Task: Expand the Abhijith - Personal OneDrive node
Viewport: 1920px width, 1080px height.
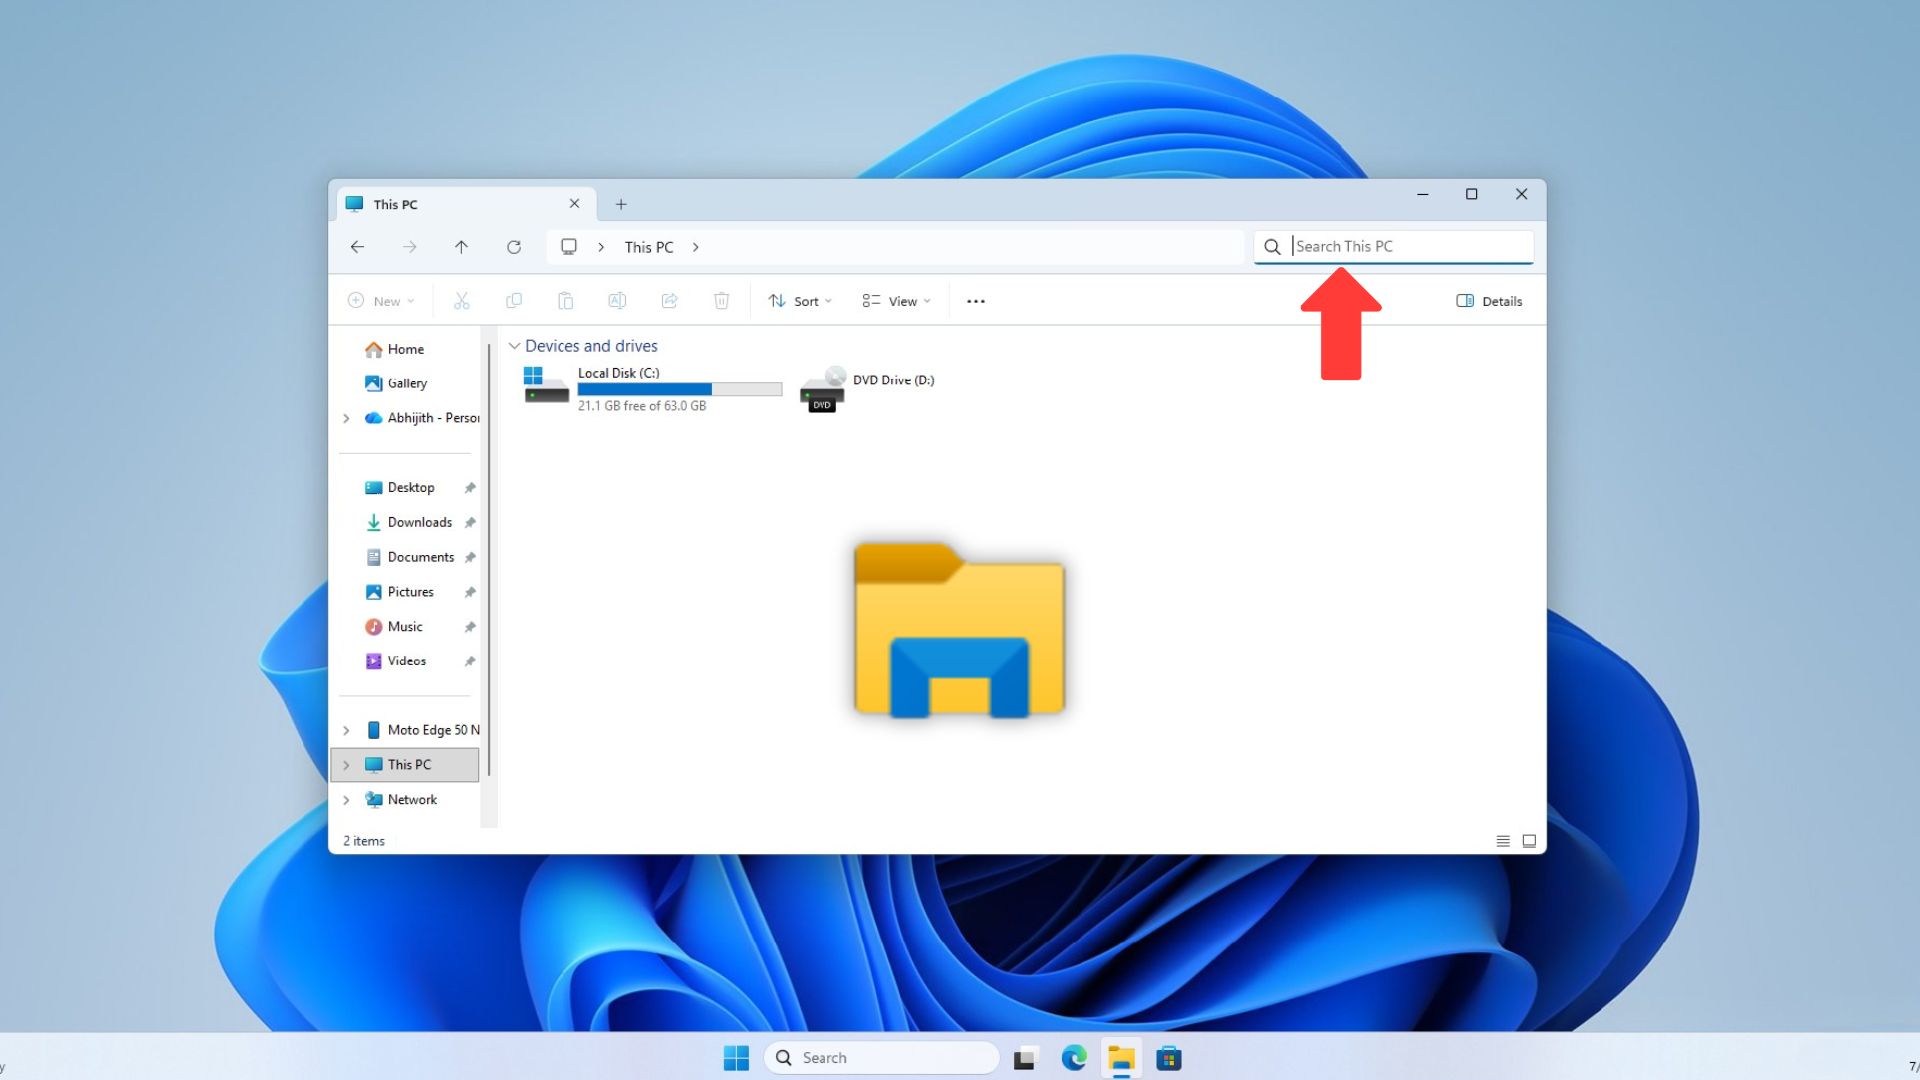Action: point(346,418)
